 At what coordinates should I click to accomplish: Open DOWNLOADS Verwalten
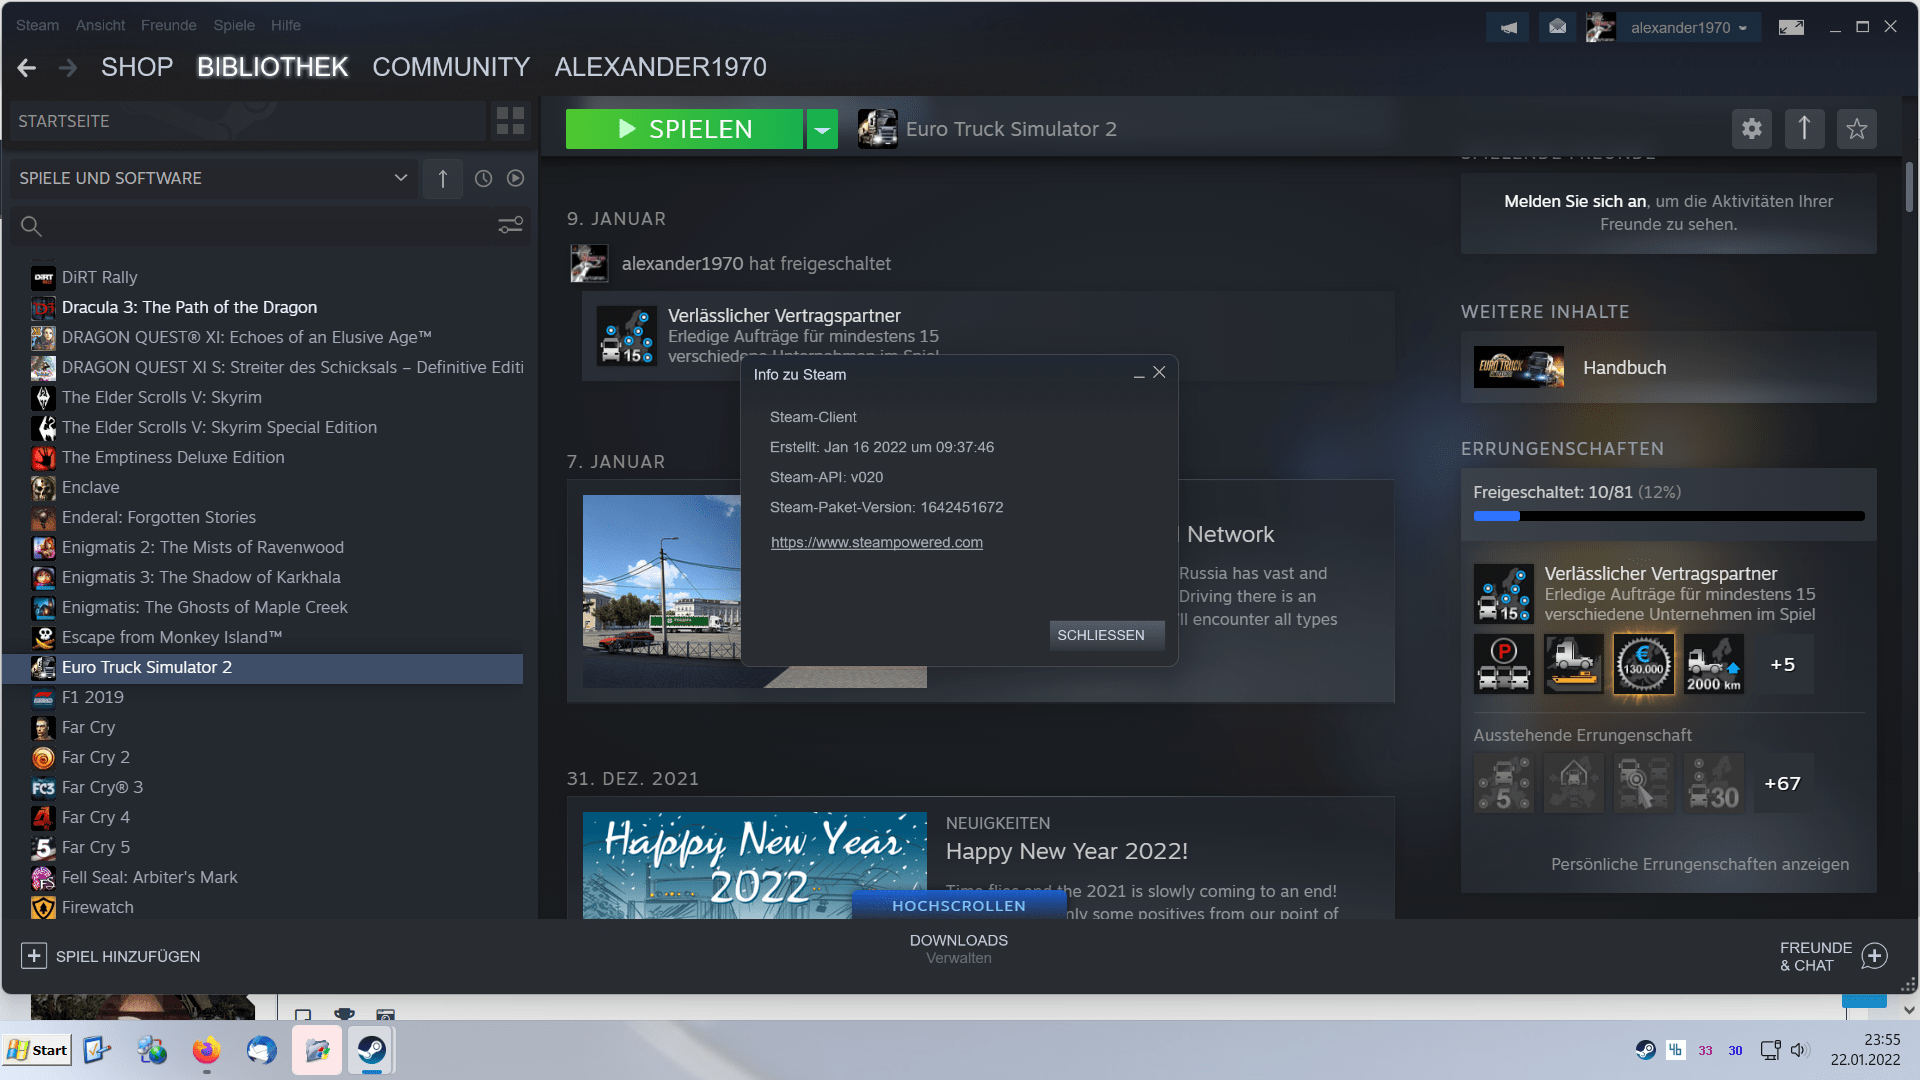coord(958,948)
